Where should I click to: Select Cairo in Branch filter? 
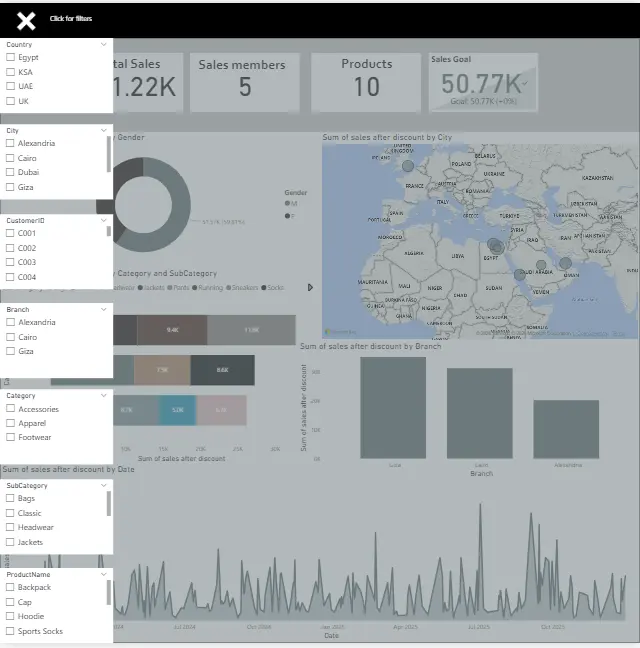[11, 337]
